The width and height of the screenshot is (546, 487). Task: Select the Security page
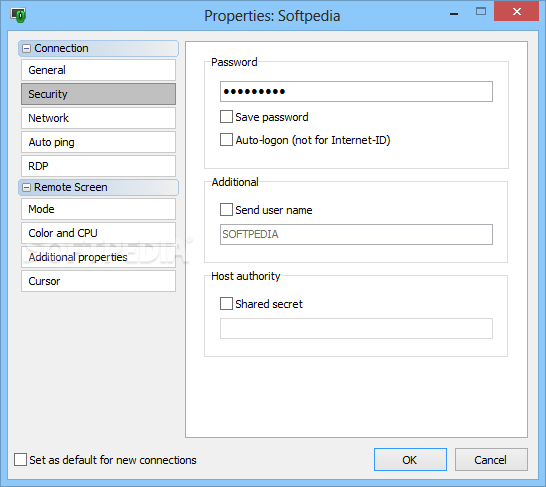(98, 94)
